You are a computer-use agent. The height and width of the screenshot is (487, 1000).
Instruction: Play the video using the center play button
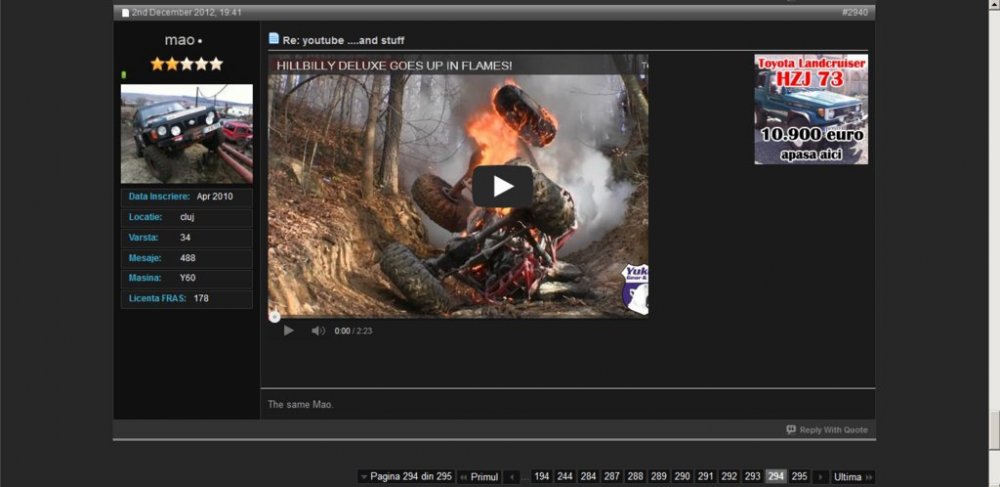(502, 186)
